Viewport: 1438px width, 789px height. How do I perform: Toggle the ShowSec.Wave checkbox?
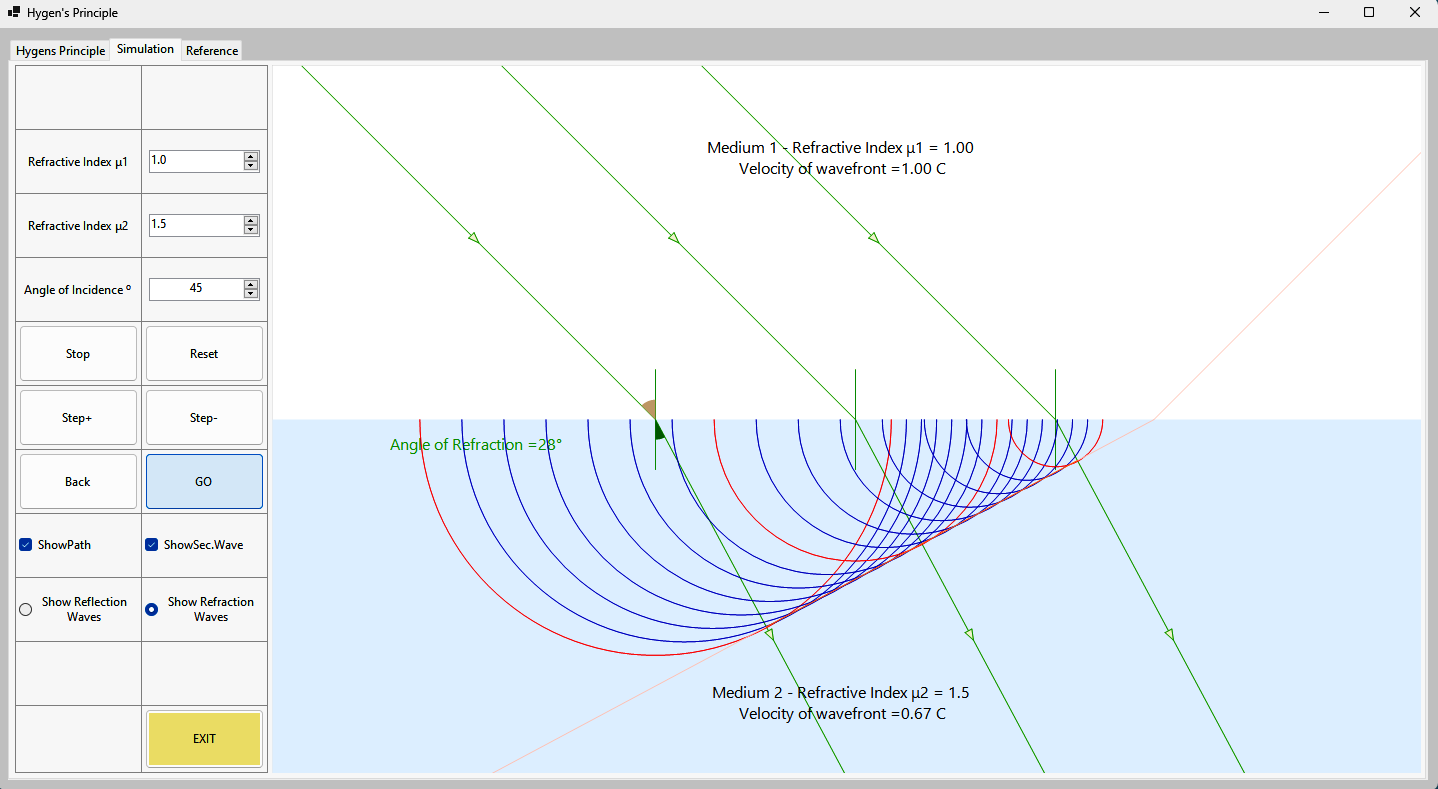(152, 545)
